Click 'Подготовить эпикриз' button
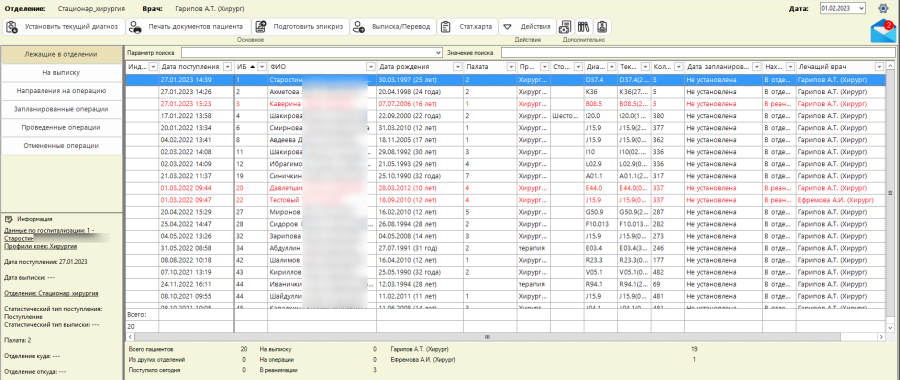 (300, 26)
